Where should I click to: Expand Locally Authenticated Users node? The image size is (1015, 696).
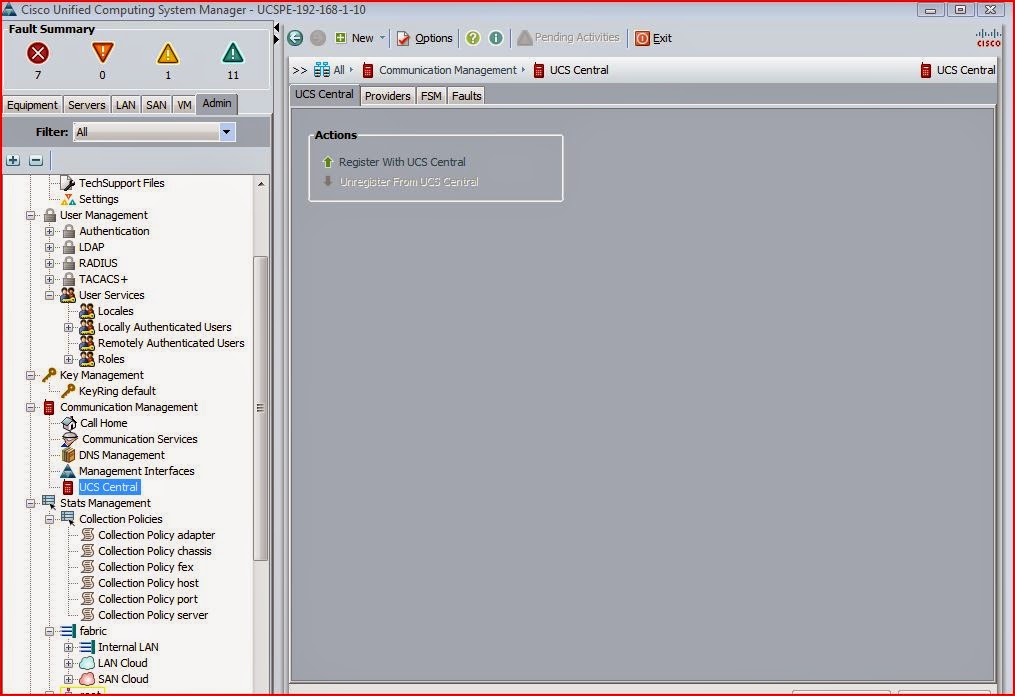click(x=69, y=328)
